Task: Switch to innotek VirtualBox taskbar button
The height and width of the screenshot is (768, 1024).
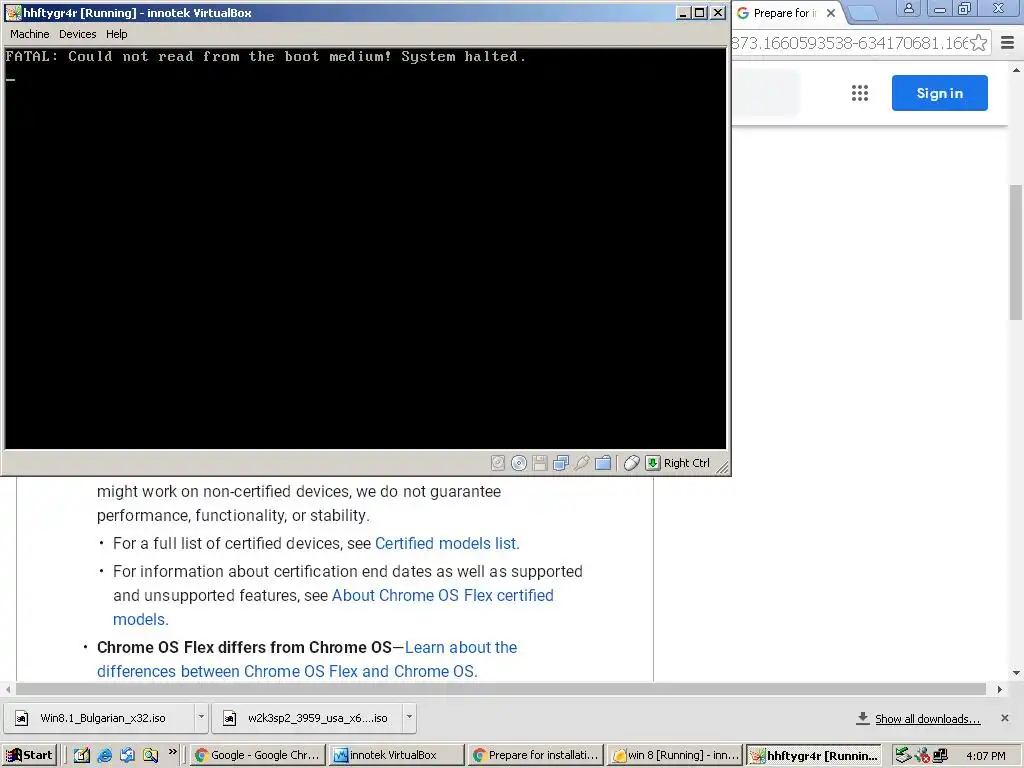Action: click(396, 755)
